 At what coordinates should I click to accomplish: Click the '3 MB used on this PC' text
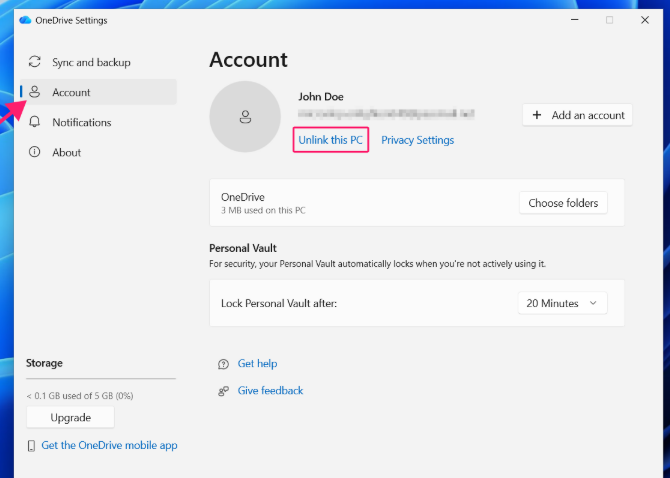click(x=263, y=211)
